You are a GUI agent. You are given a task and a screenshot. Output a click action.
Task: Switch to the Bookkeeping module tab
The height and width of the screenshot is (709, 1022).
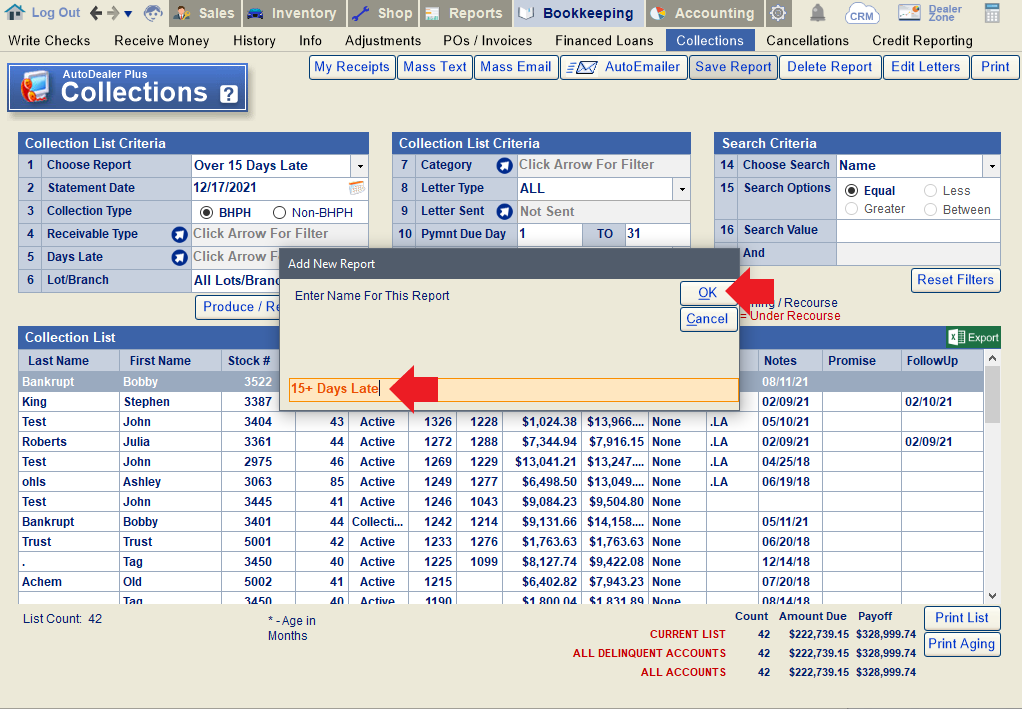tap(579, 13)
